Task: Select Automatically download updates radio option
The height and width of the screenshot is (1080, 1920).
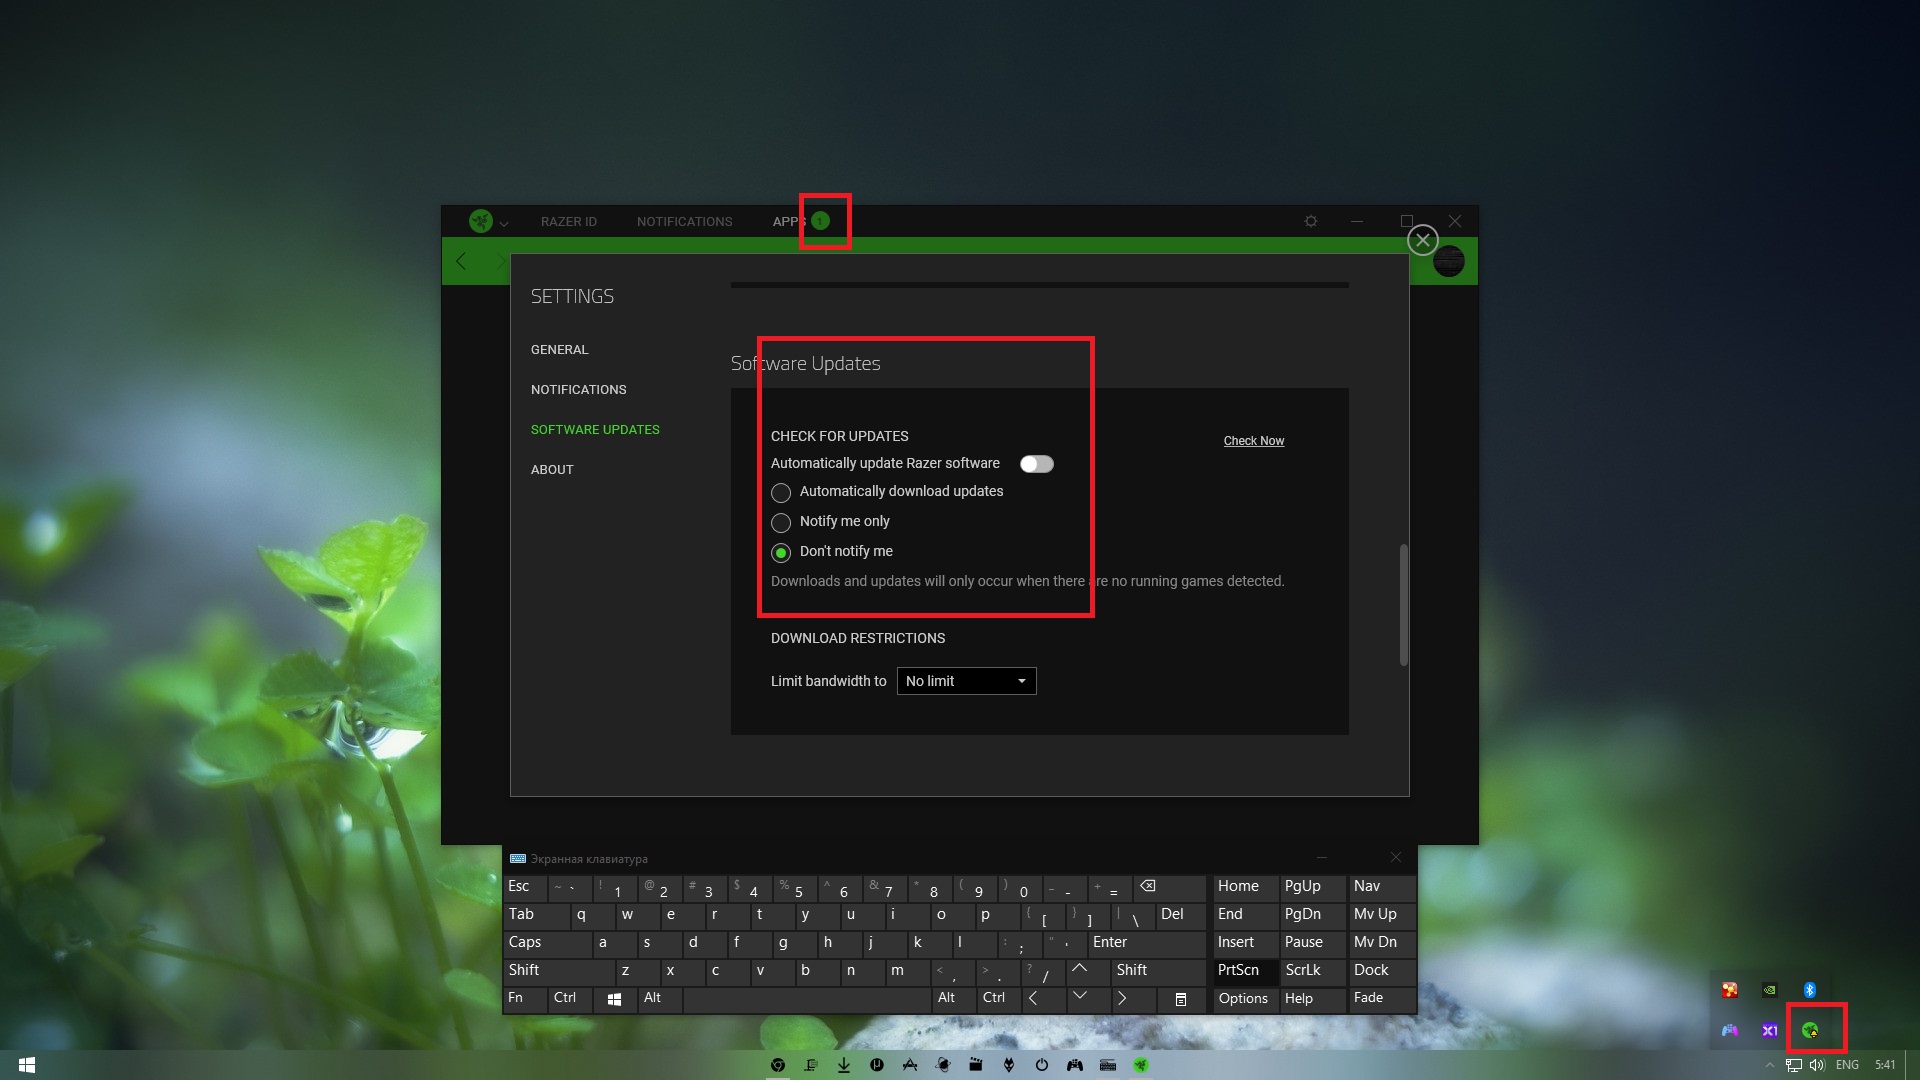Action: (781, 493)
